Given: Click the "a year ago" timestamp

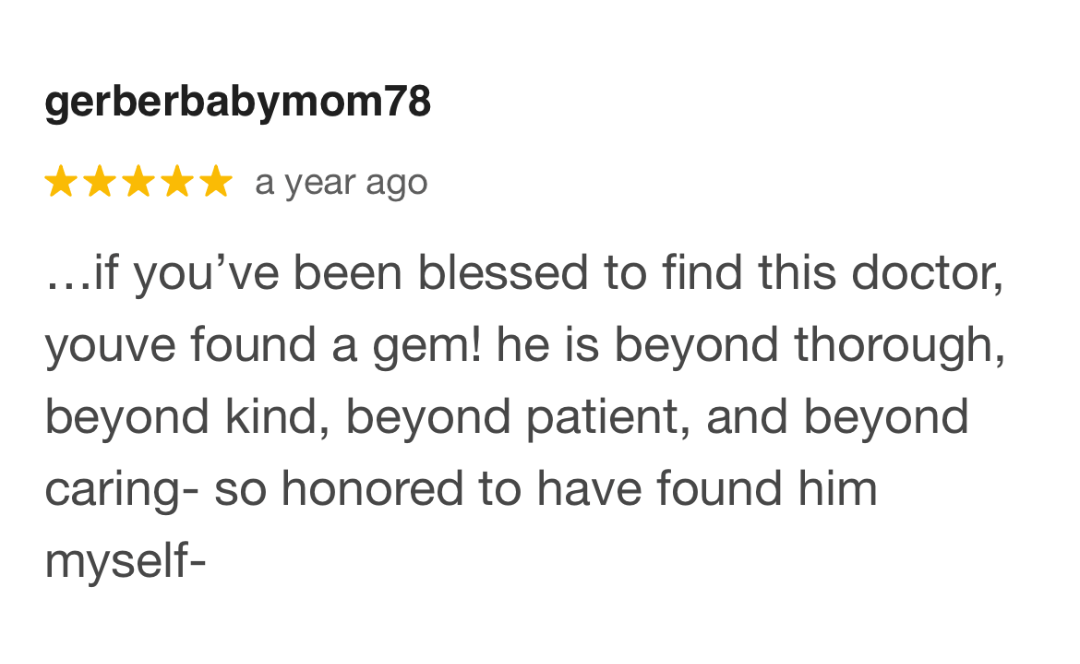Looking at the screenshot, I should tap(341, 183).
